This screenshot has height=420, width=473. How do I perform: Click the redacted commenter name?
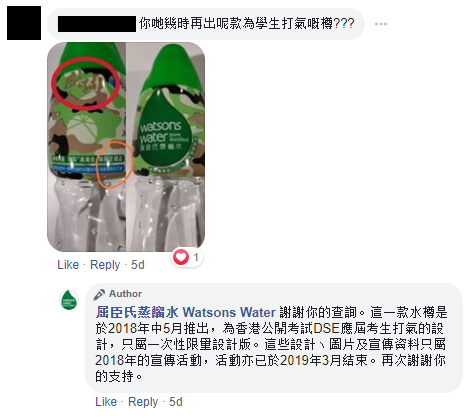click(97, 24)
